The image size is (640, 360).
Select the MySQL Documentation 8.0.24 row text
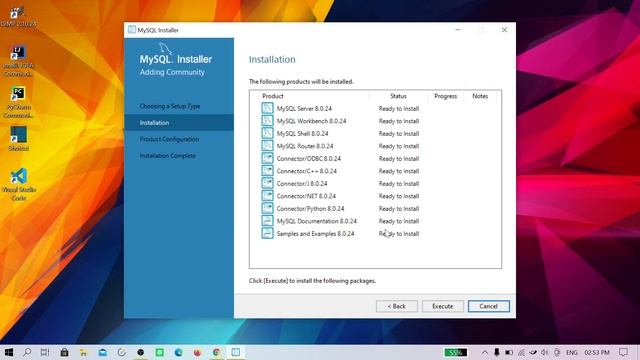point(317,221)
